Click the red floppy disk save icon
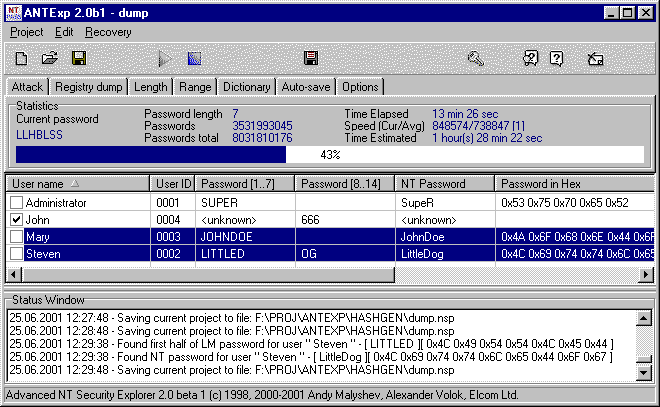 click(311, 58)
